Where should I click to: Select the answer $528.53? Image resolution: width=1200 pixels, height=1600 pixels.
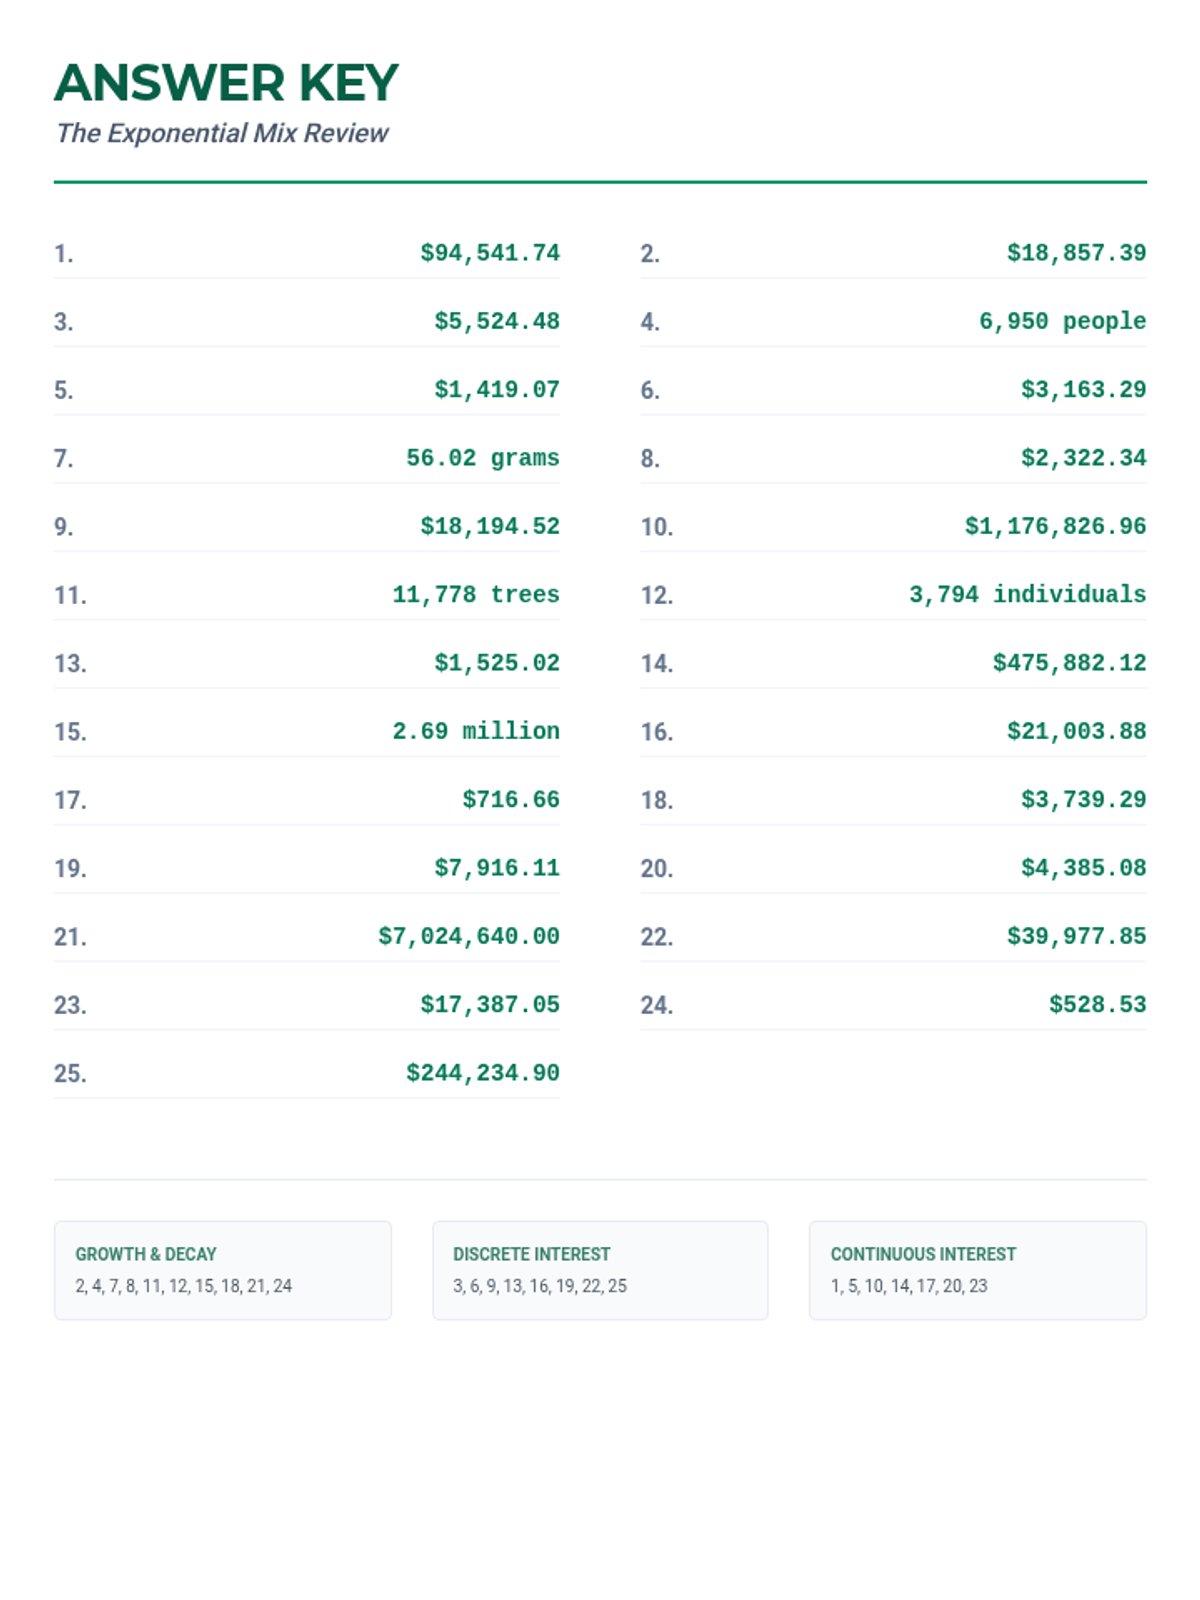coord(1096,1004)
